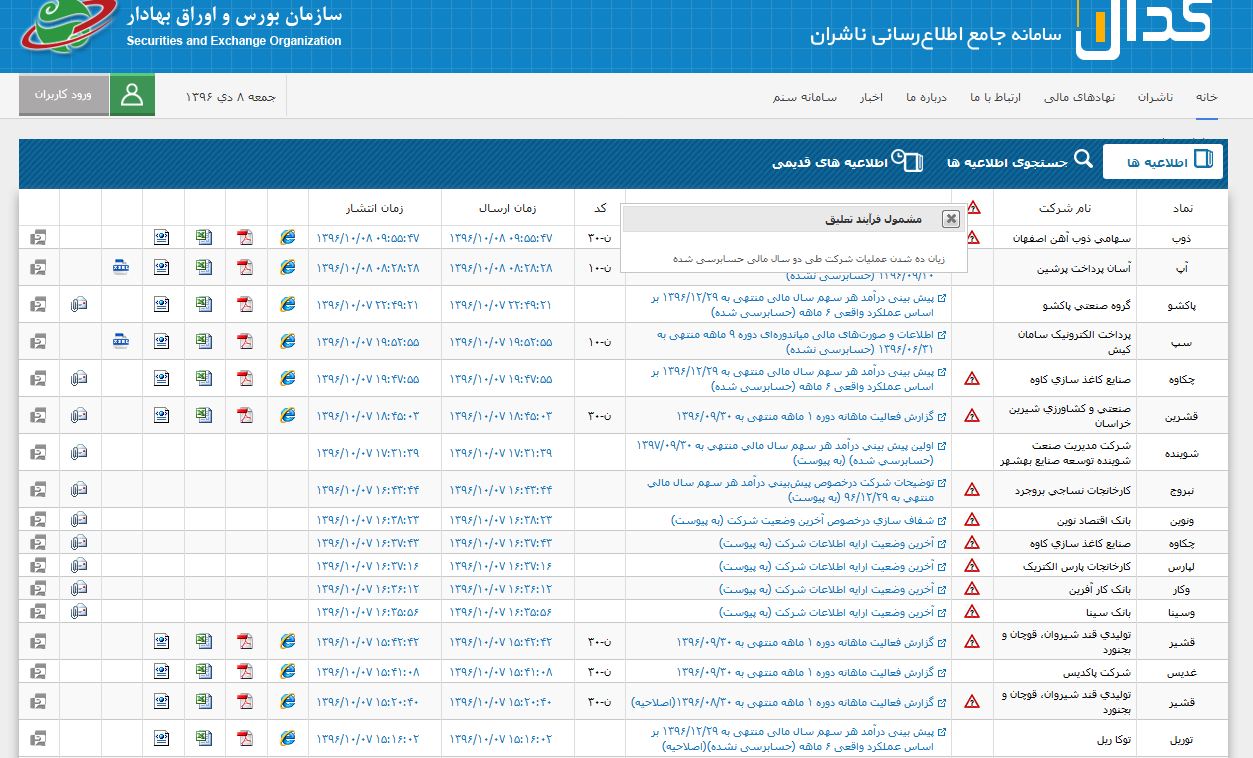Click the ورود کاربران login button
The image size is (1253, 758).
(64, 95)
